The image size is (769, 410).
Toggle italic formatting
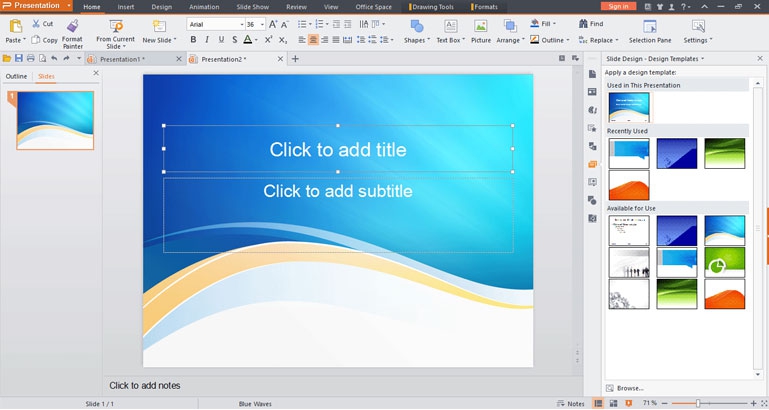pyautogui.click(x=207, y=40)
